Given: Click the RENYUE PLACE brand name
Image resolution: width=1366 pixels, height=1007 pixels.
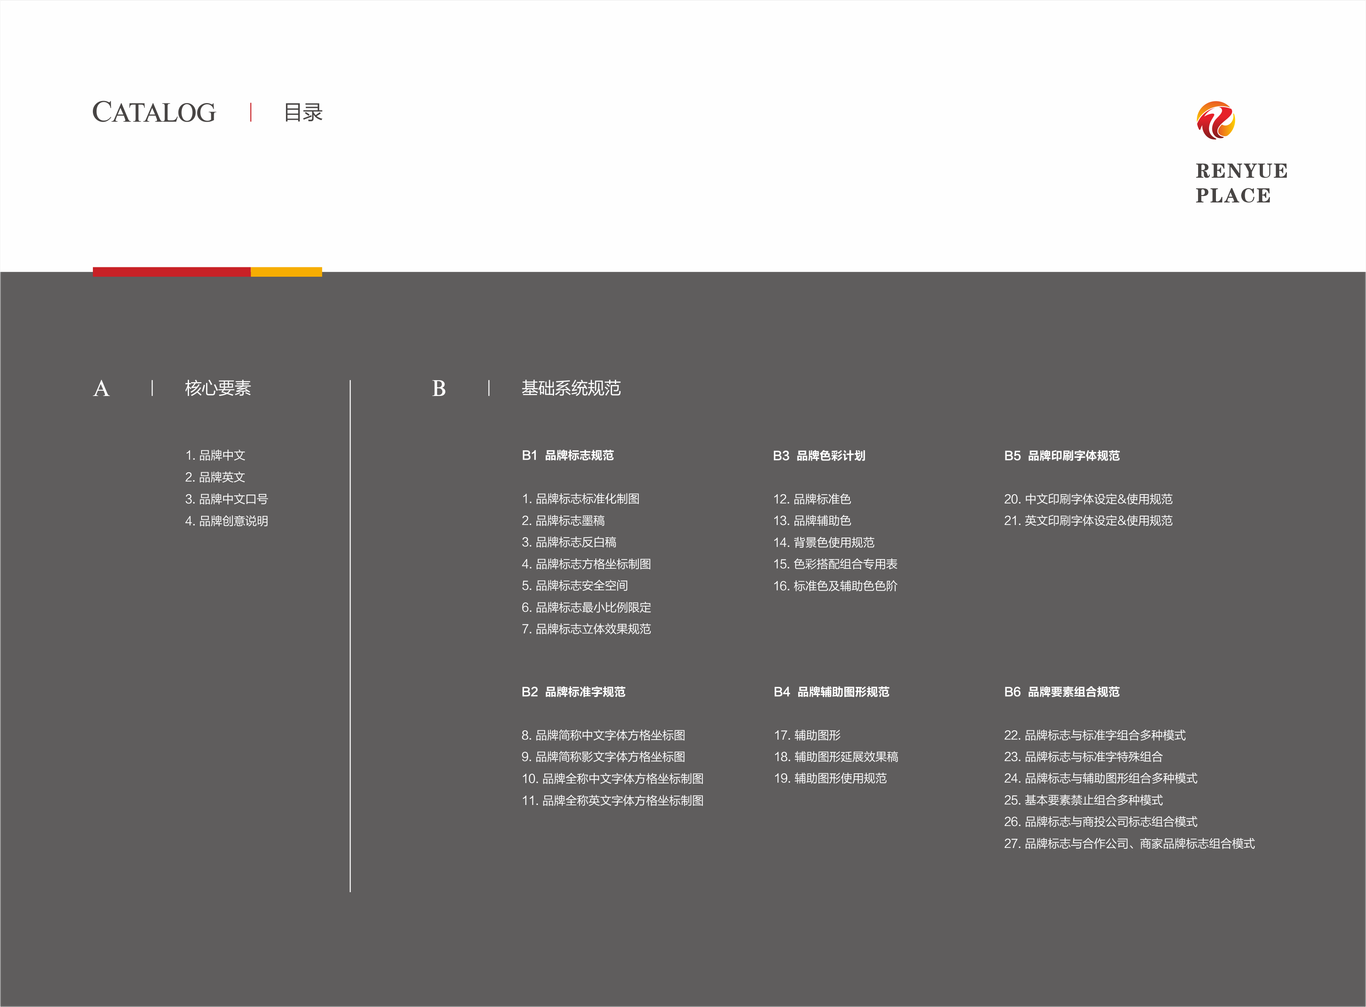Looking at the screenshot, I should (1241, 183).
